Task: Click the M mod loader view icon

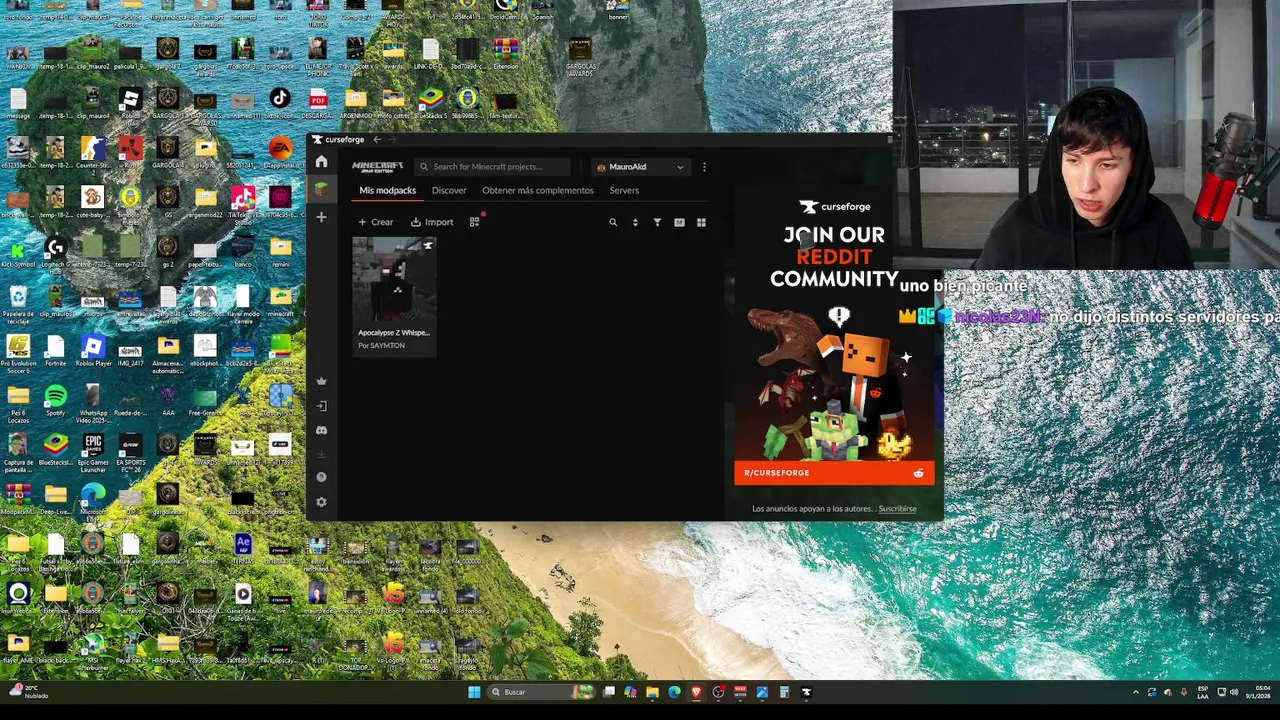Action: click(679, 222)
